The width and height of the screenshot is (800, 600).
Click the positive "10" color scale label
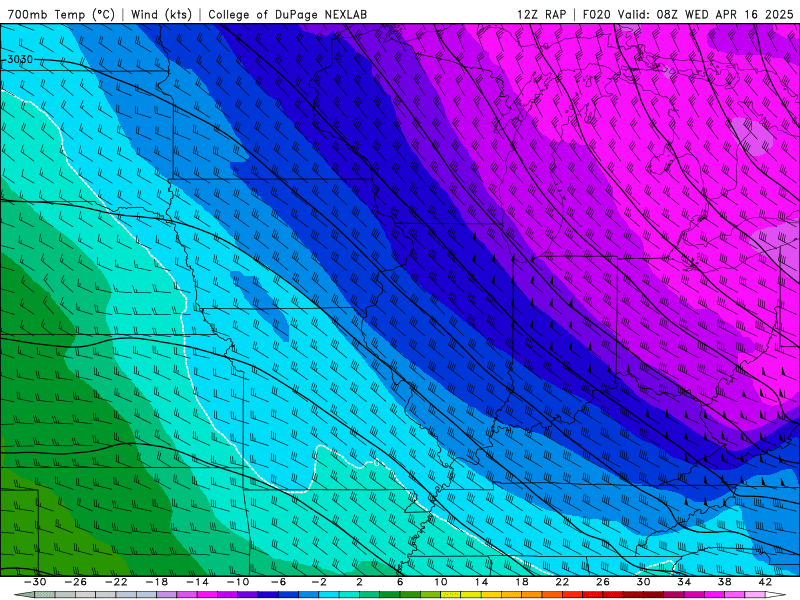pos(441,582)
